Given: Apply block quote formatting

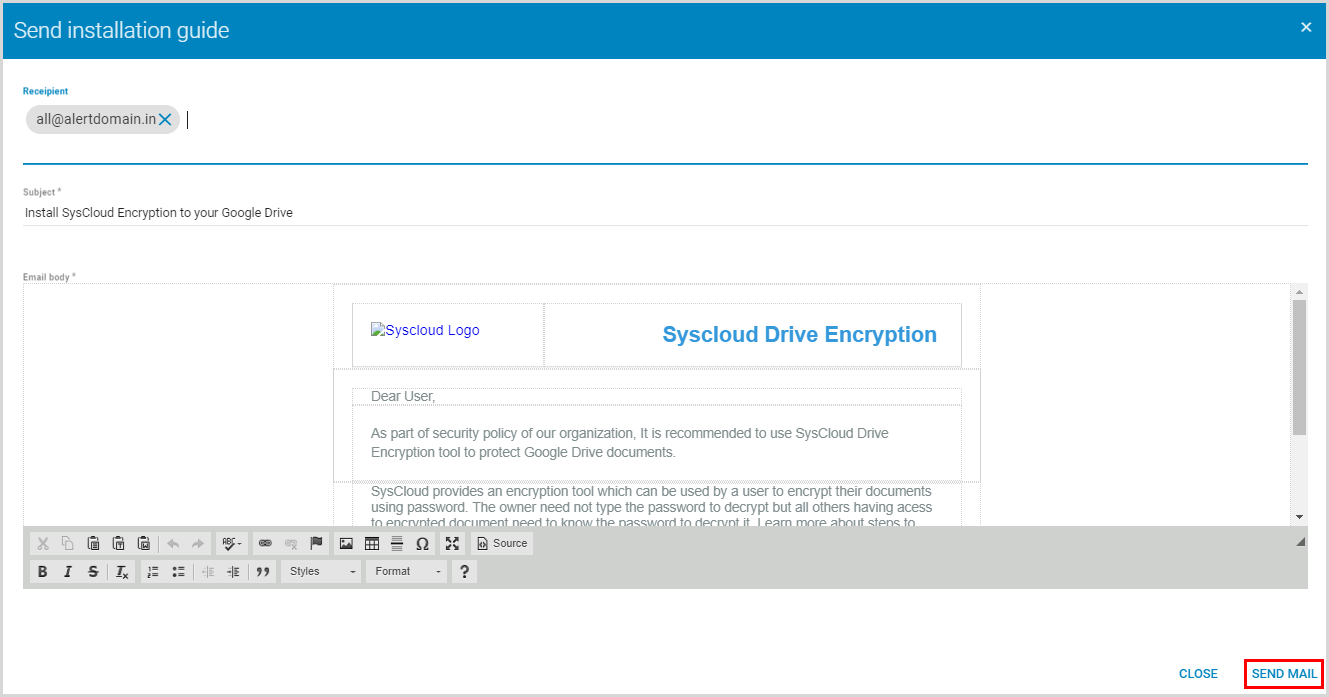Looking at the screenshot, I should (x=263, y=571).
